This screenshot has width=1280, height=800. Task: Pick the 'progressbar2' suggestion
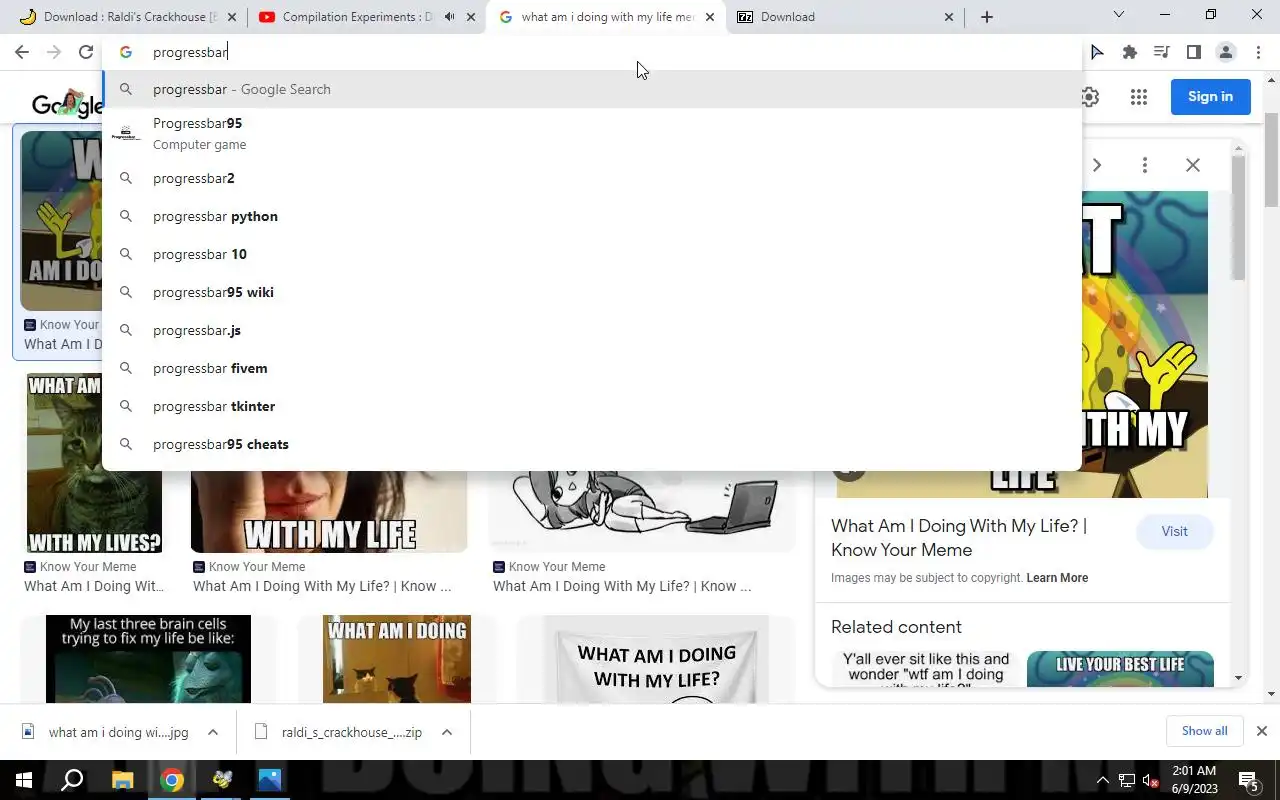click(x=592, y=178)
